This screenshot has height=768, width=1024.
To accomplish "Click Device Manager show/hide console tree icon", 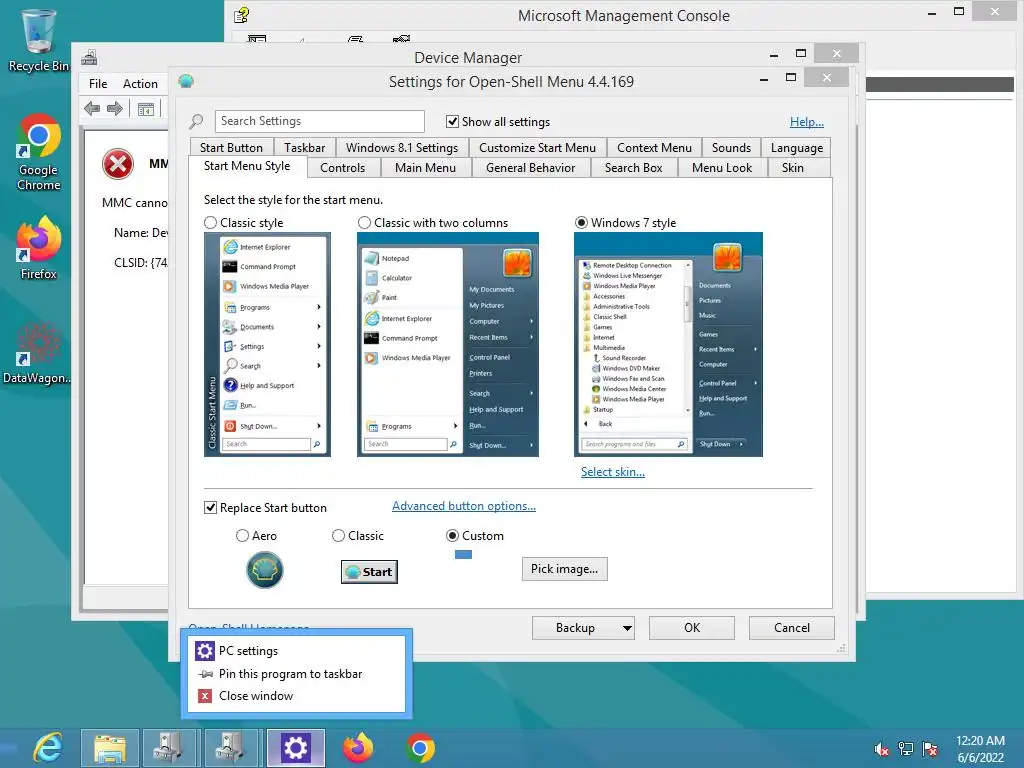I will pyautogui.click(x=146, y=109).
